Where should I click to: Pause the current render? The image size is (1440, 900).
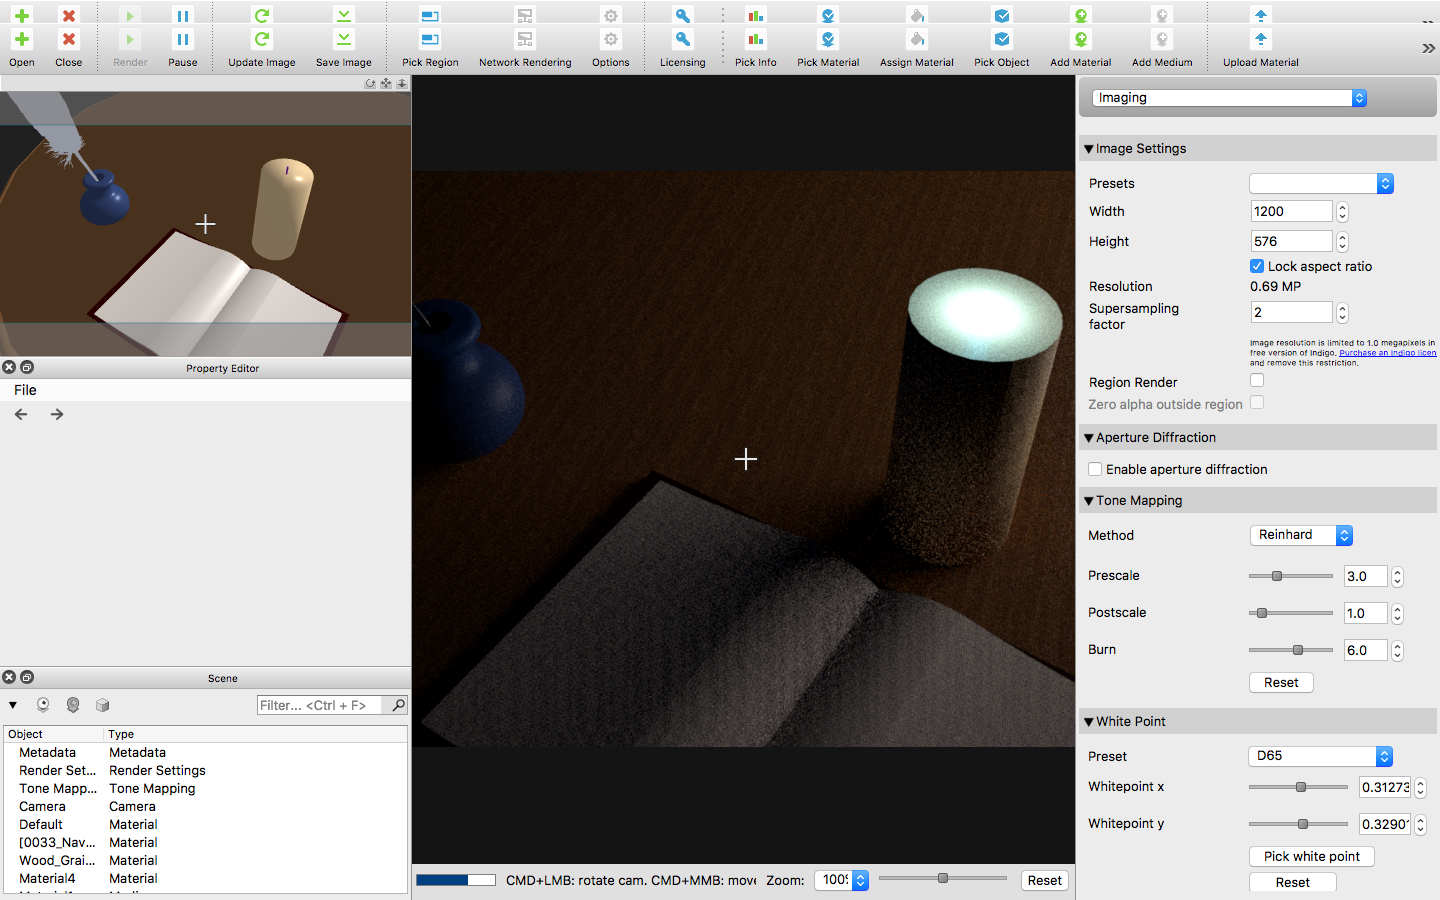(x=182, y=40)
